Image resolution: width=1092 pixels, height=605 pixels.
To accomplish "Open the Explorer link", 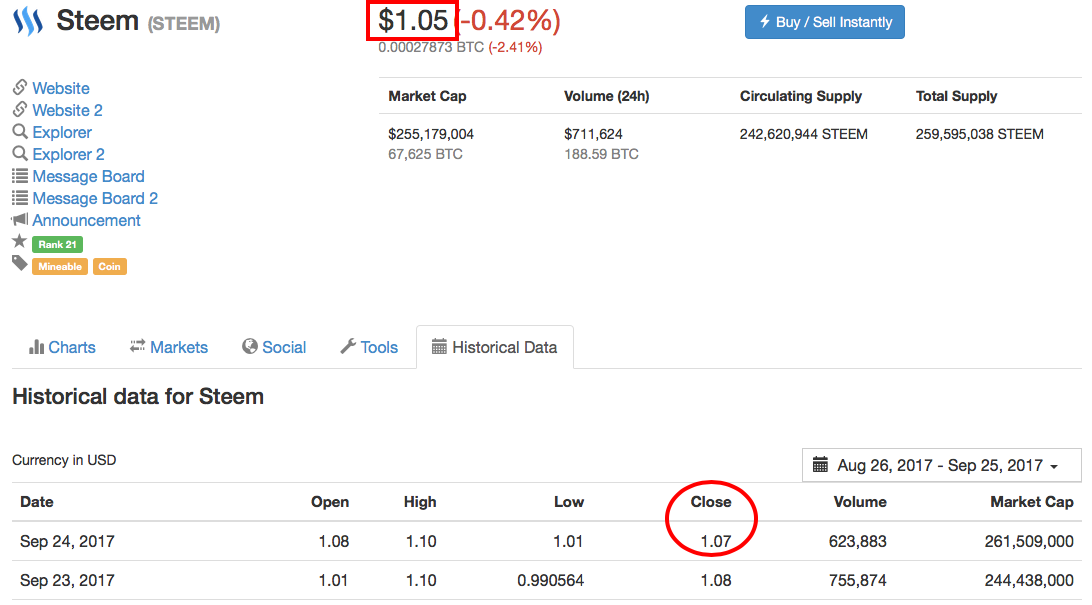I will pyautogui.click(x=62, y=132).
